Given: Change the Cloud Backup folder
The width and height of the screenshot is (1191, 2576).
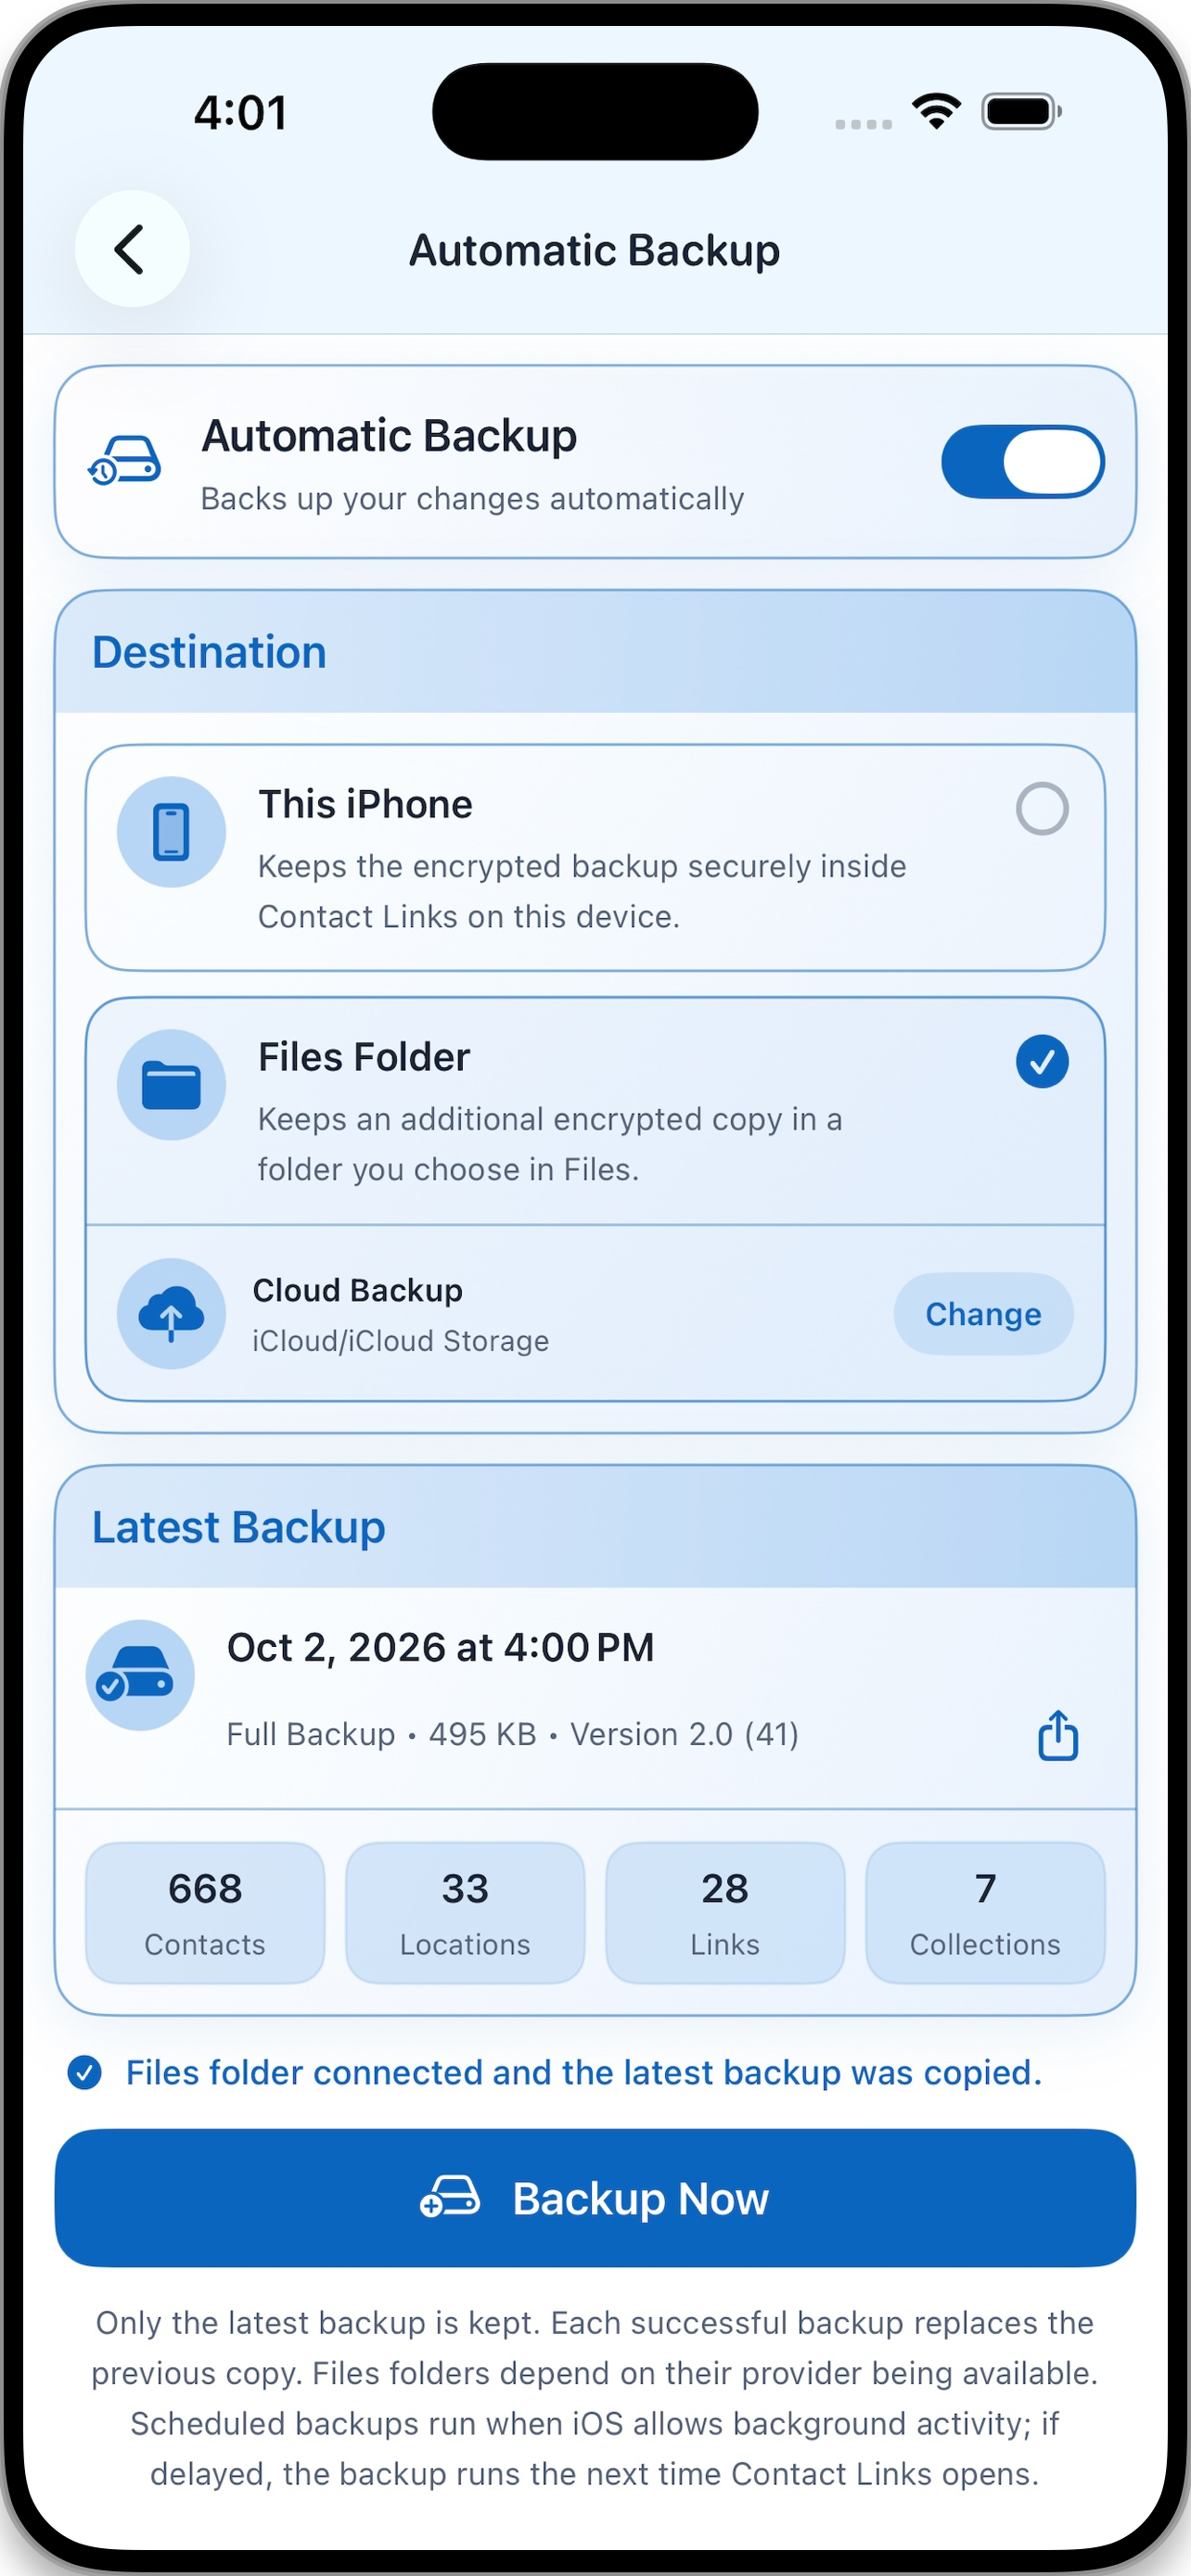Looking at the screenshot, I should (983, 1314).
